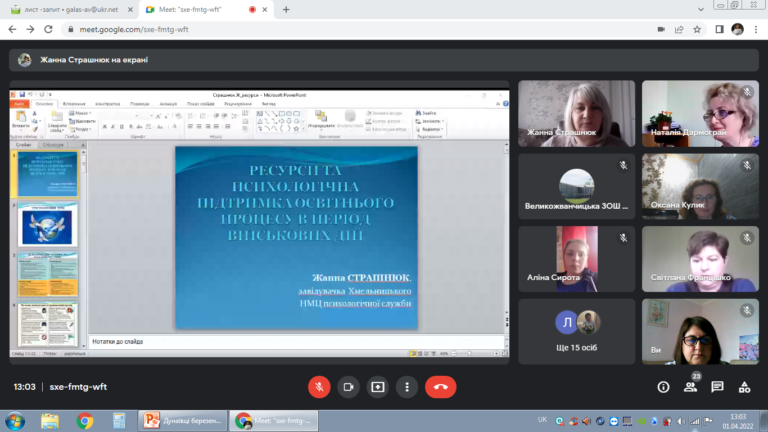Image resolution: width=768 pixels, height=432 pixels.
Task: Open the 'Ще 15 осіб' participants tile
Action: tap(576, 332)
